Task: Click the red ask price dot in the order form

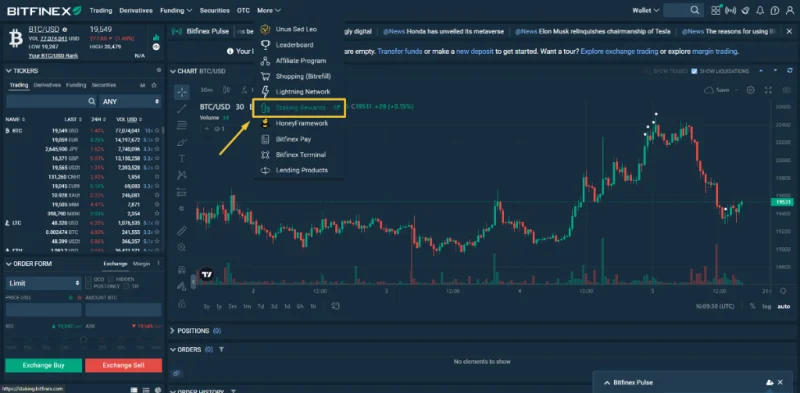Action: point(79,297)
